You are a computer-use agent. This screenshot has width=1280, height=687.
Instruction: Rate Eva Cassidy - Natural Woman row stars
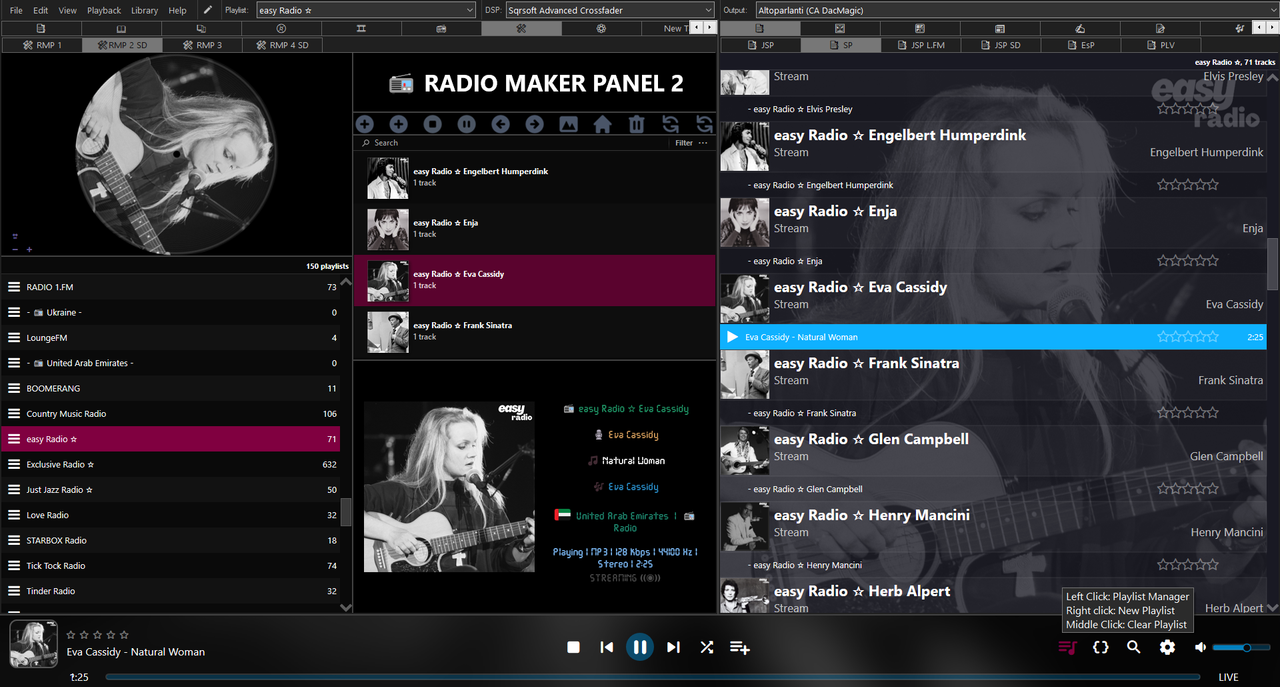pos(1188,337)
